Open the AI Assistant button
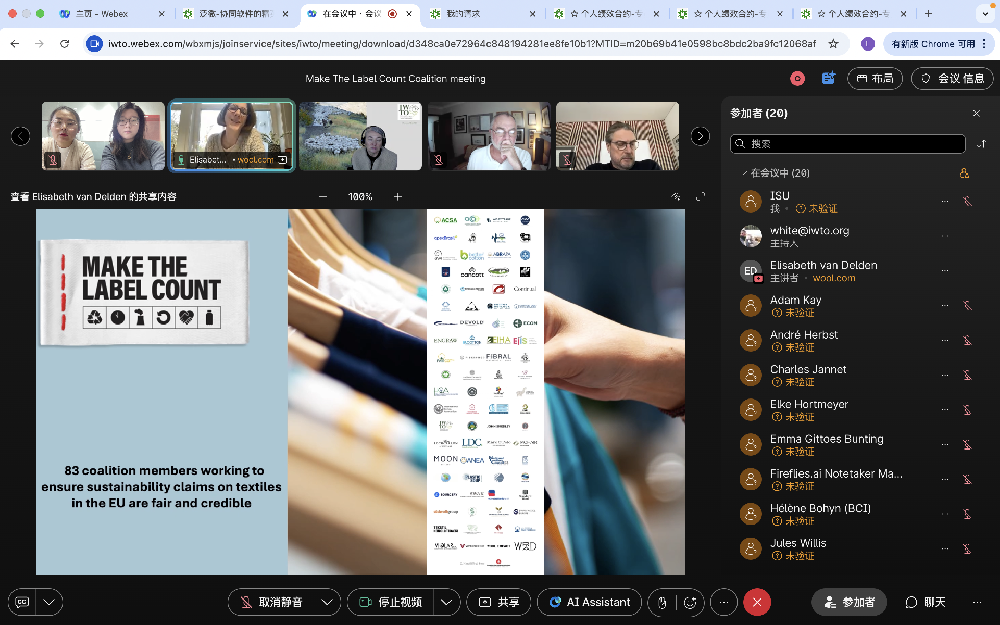This screenshot has width=1000, height=625. point(590,602)
